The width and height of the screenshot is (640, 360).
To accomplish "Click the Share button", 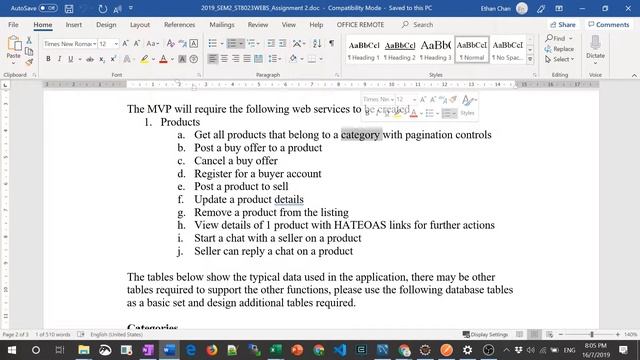I will pos(562,24).
